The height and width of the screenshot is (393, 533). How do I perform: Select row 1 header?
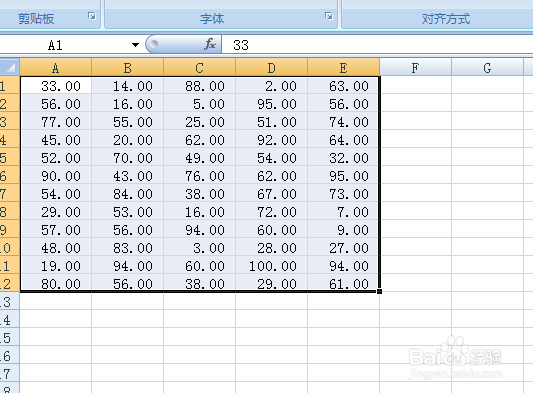10,85
